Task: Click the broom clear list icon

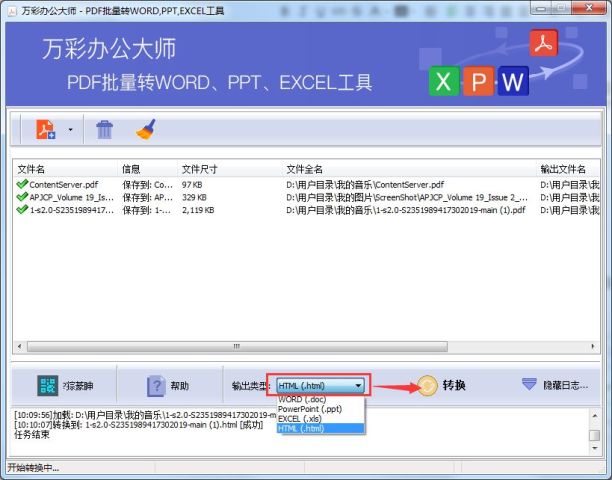Action: pos(146,129)
